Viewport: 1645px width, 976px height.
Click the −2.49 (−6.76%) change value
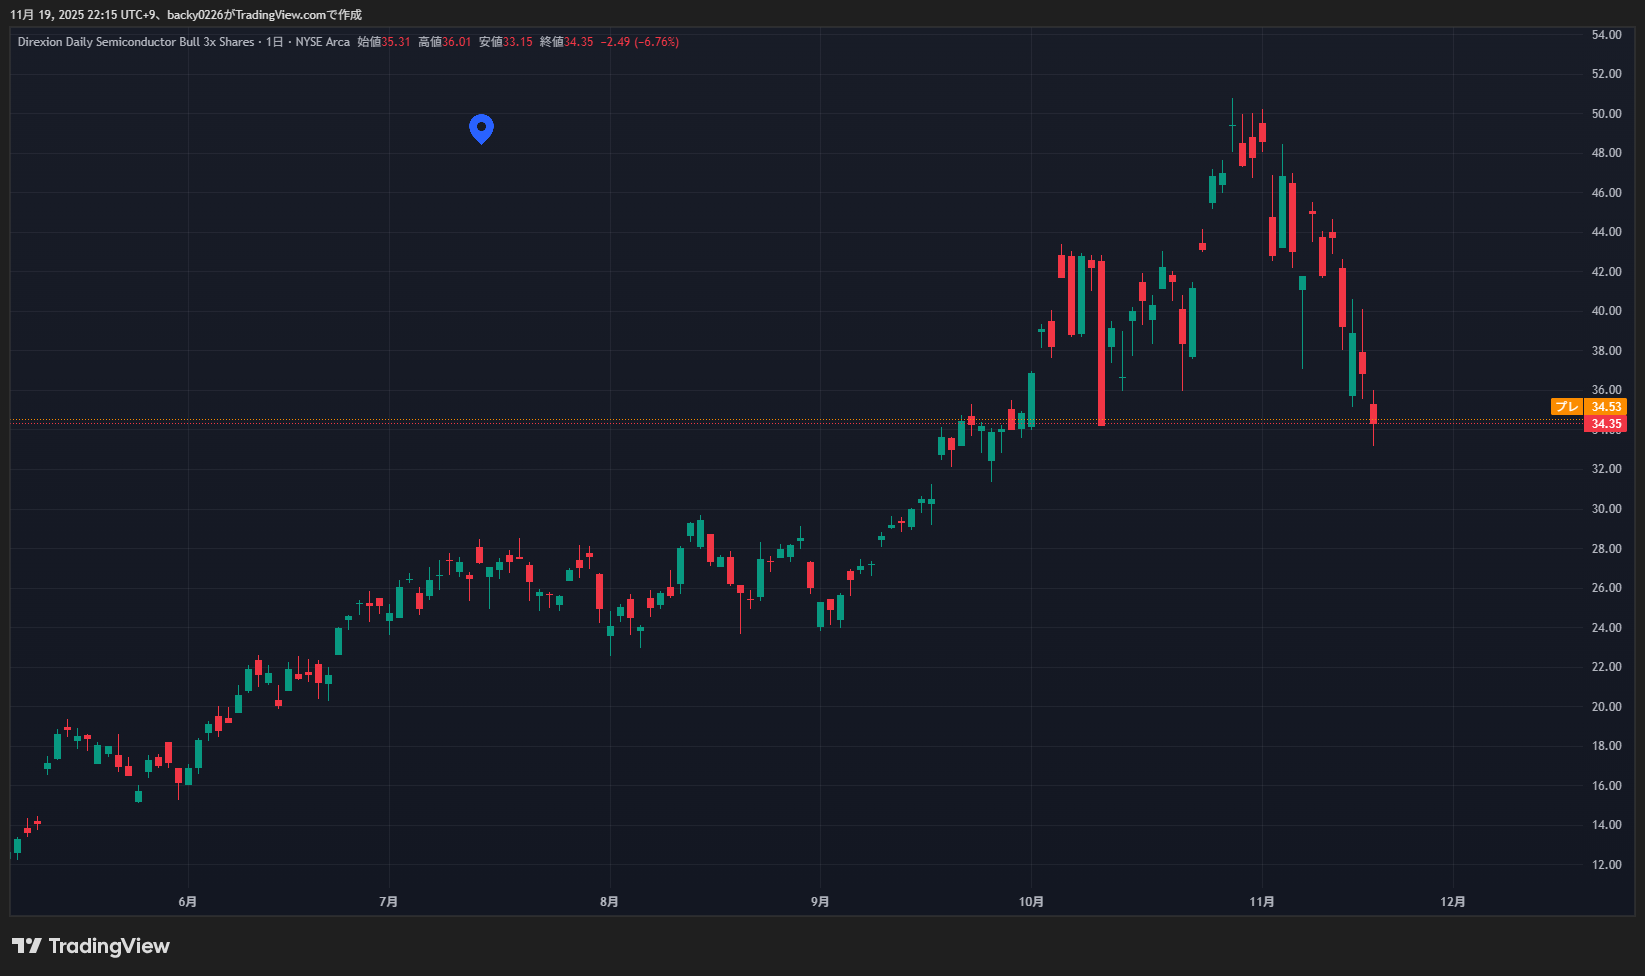640,42
